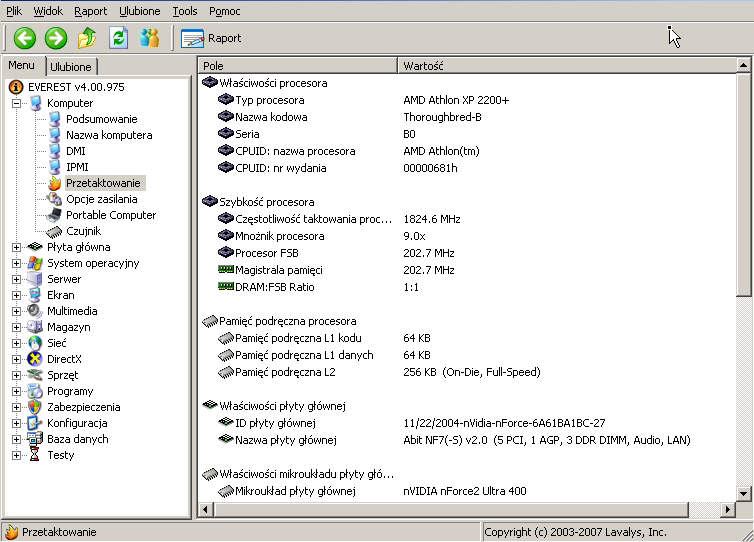Open the Tools menu
Screen dimensions: 754x542
pyautogui.click(x=185, y=11)
